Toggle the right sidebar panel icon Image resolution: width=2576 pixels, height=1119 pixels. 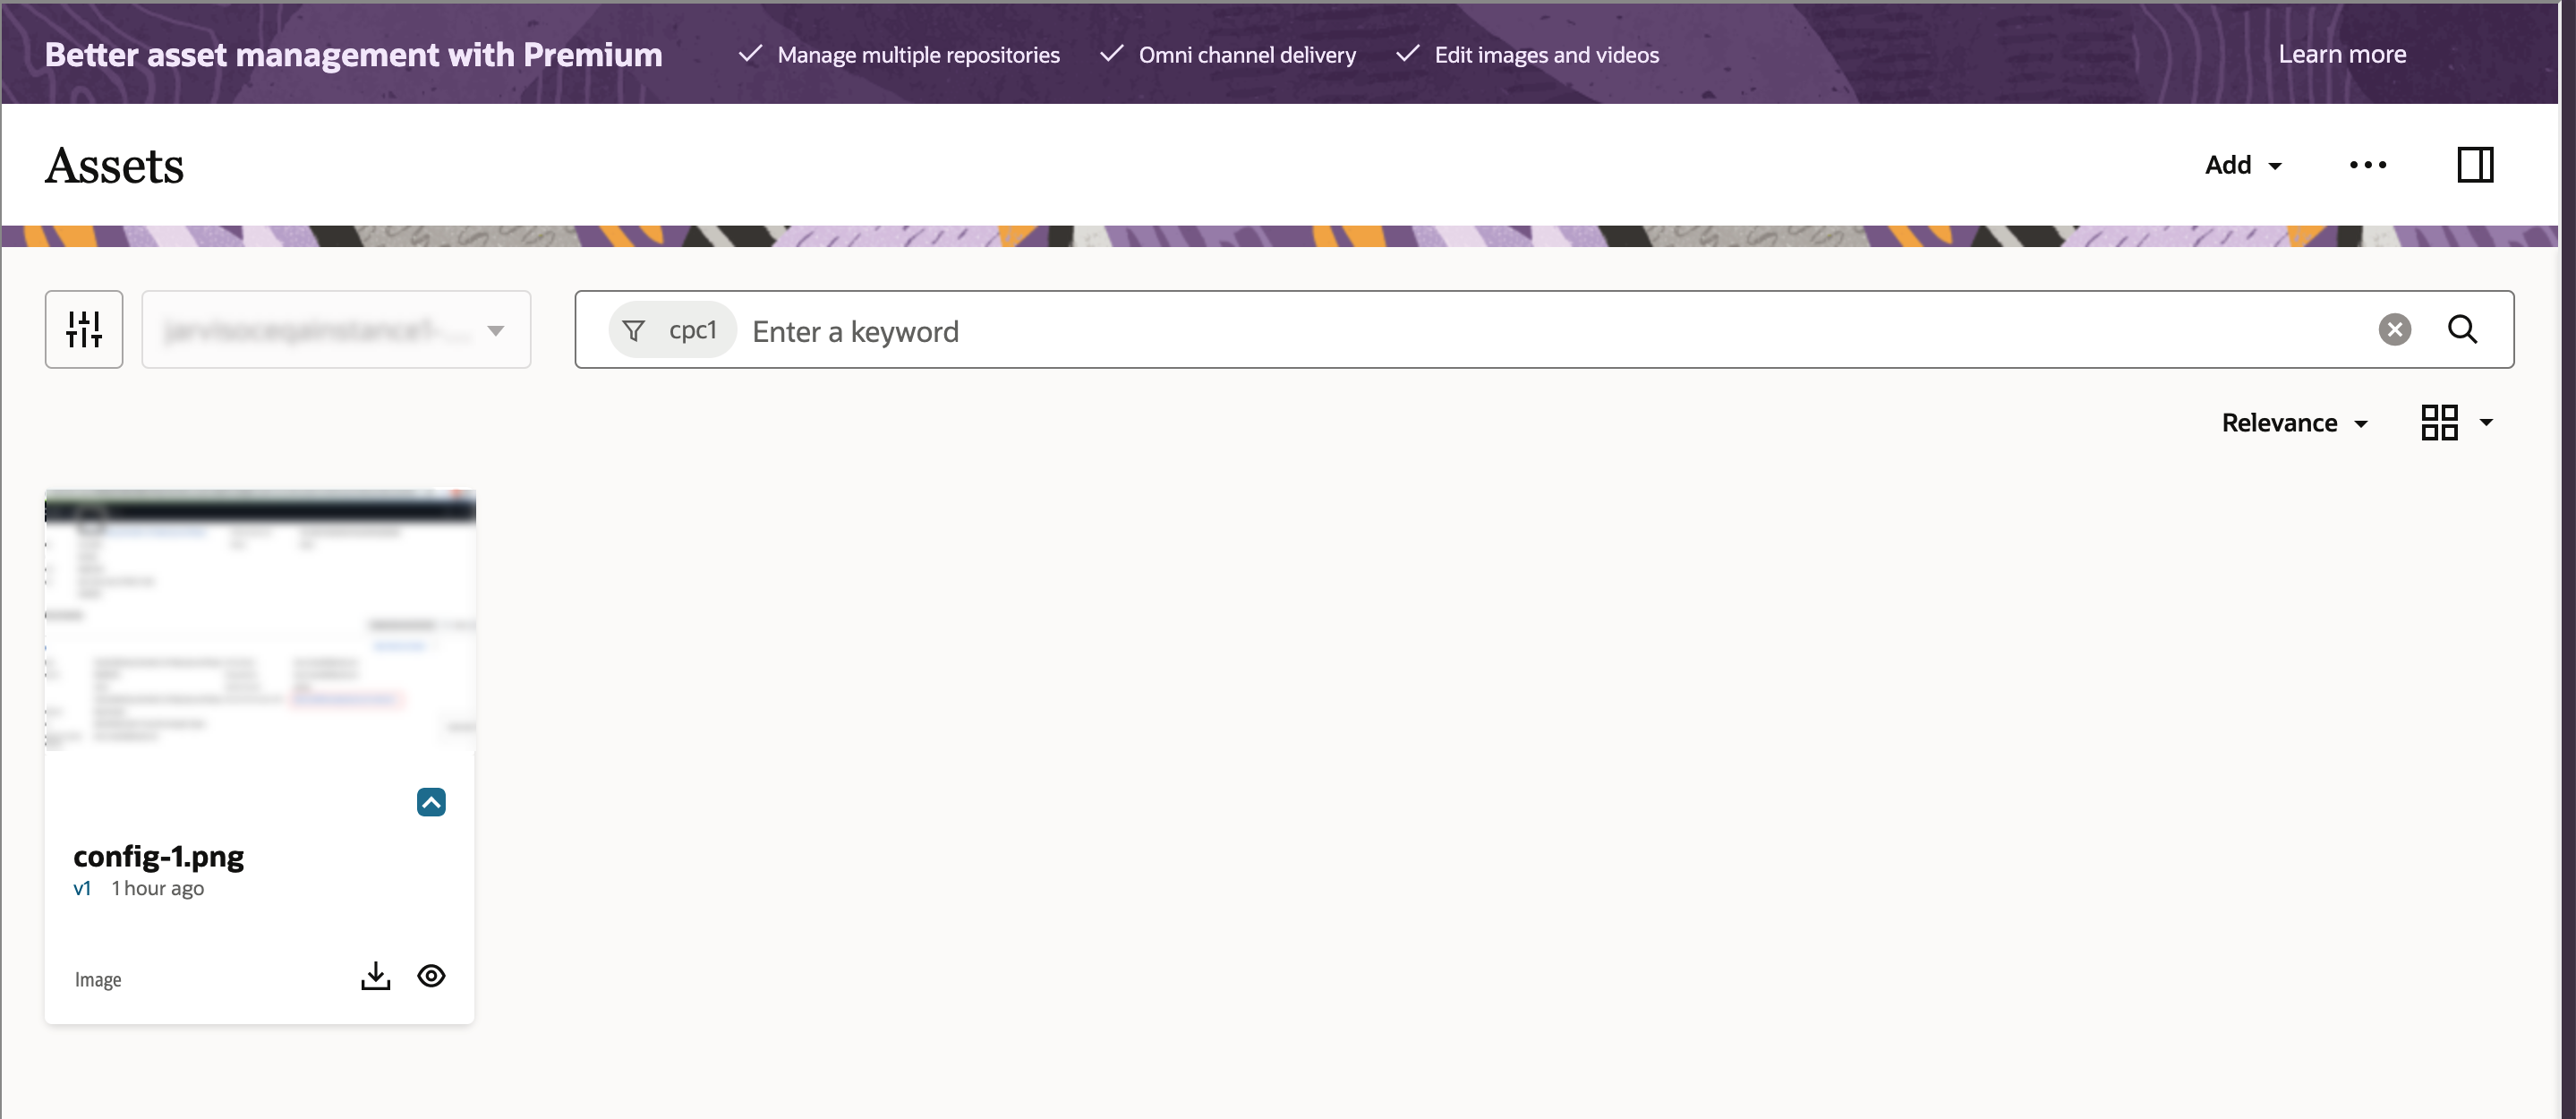coord(2475,165)
